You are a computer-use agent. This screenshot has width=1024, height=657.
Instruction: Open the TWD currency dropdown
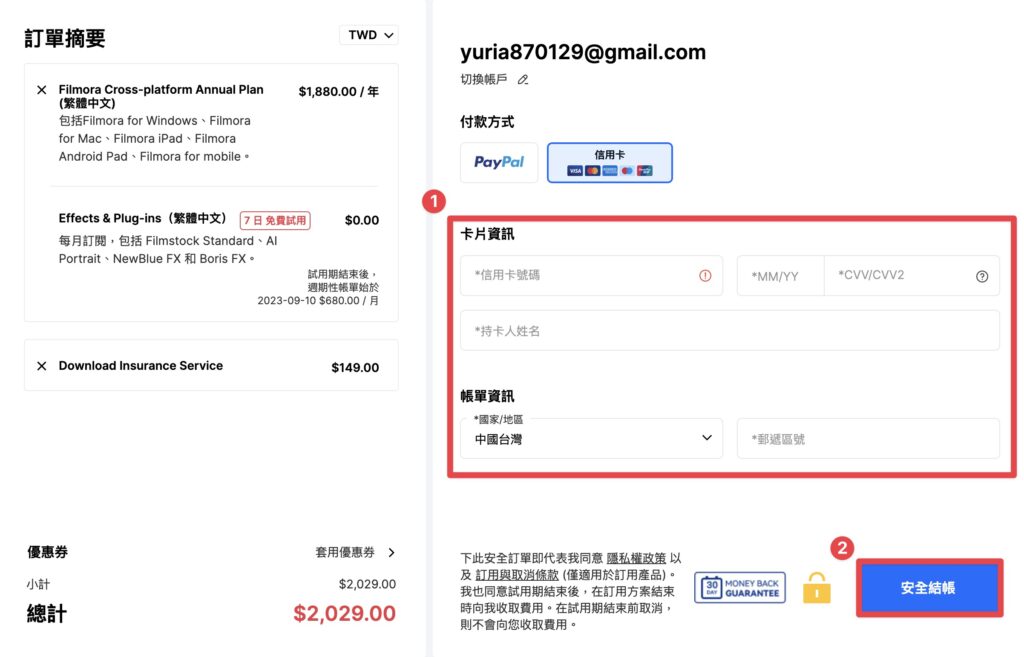[x=369, y=35]
